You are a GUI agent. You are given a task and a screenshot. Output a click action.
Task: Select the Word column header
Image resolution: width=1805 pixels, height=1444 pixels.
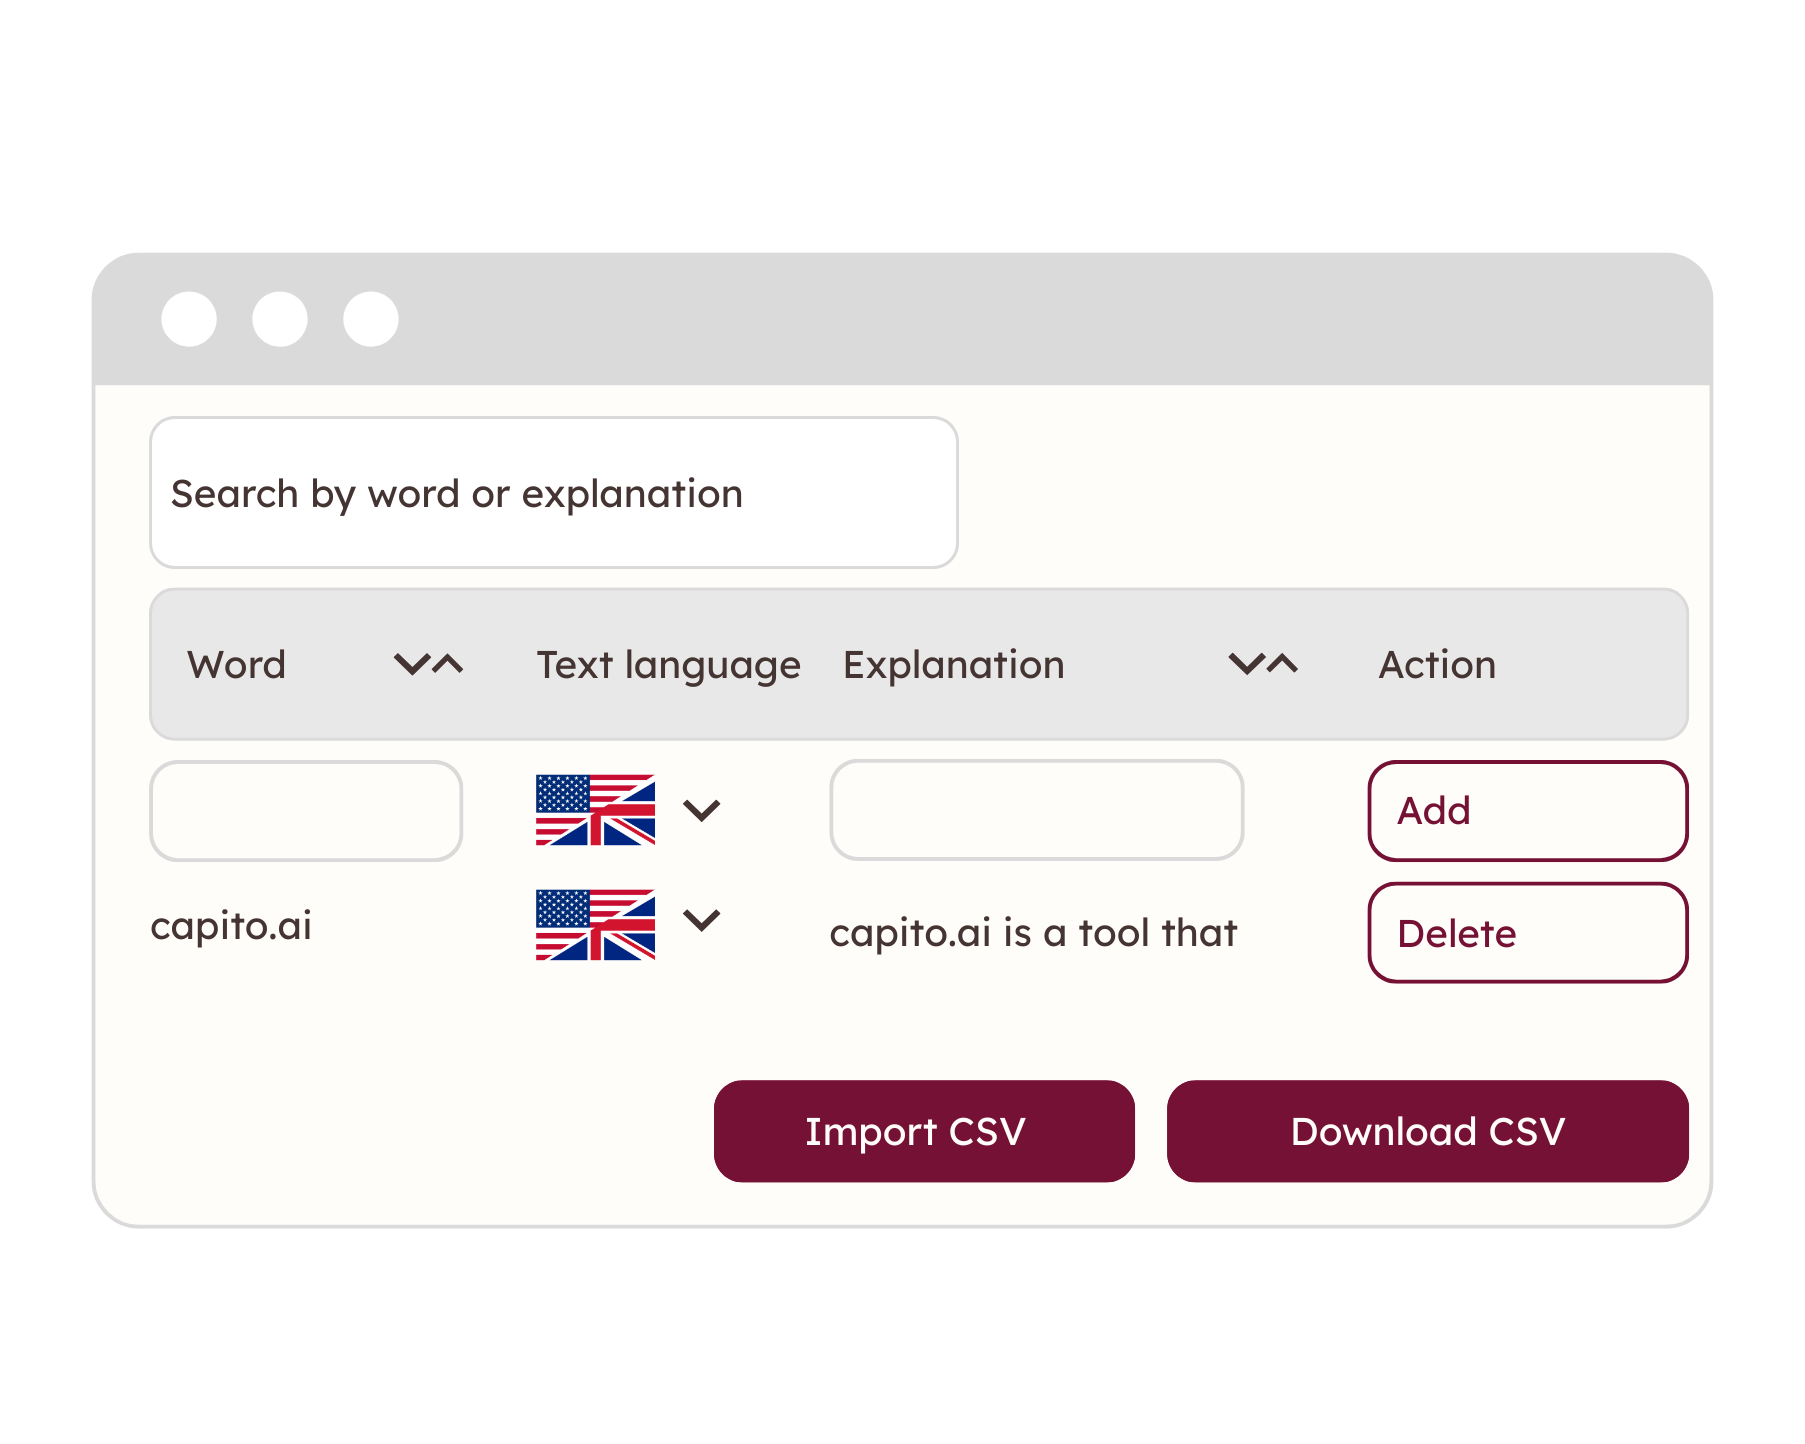coord(237,664)
